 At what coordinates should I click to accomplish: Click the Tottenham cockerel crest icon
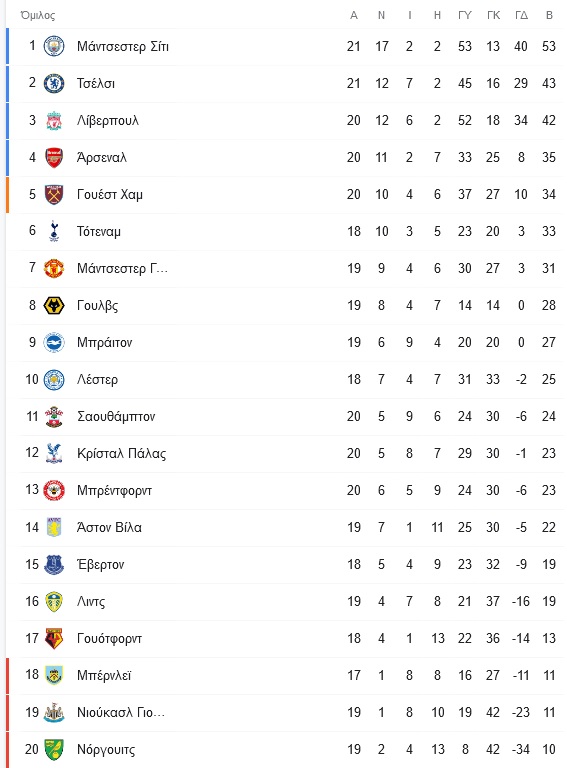[54, 231]
